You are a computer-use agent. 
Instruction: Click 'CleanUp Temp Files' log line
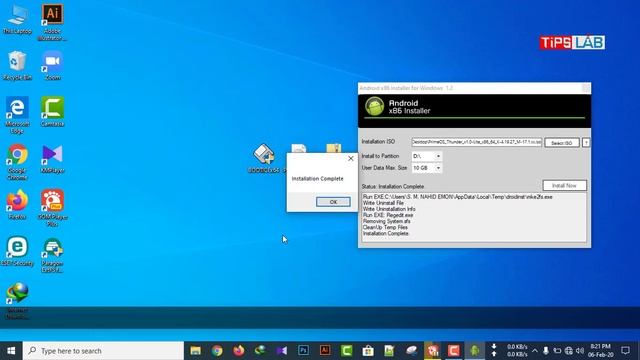tap(385, 227)
